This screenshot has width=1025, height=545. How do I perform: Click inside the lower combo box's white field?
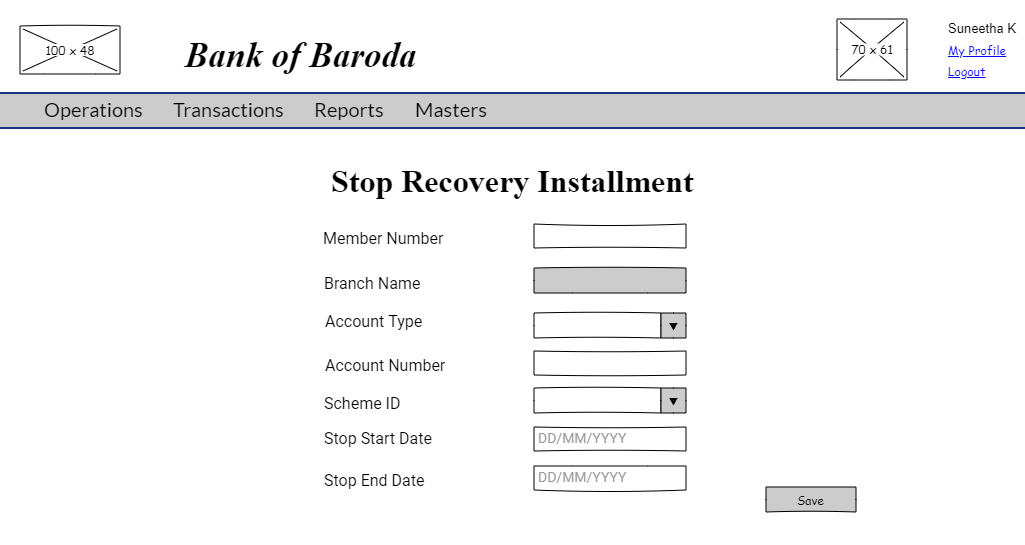(597, 401)
